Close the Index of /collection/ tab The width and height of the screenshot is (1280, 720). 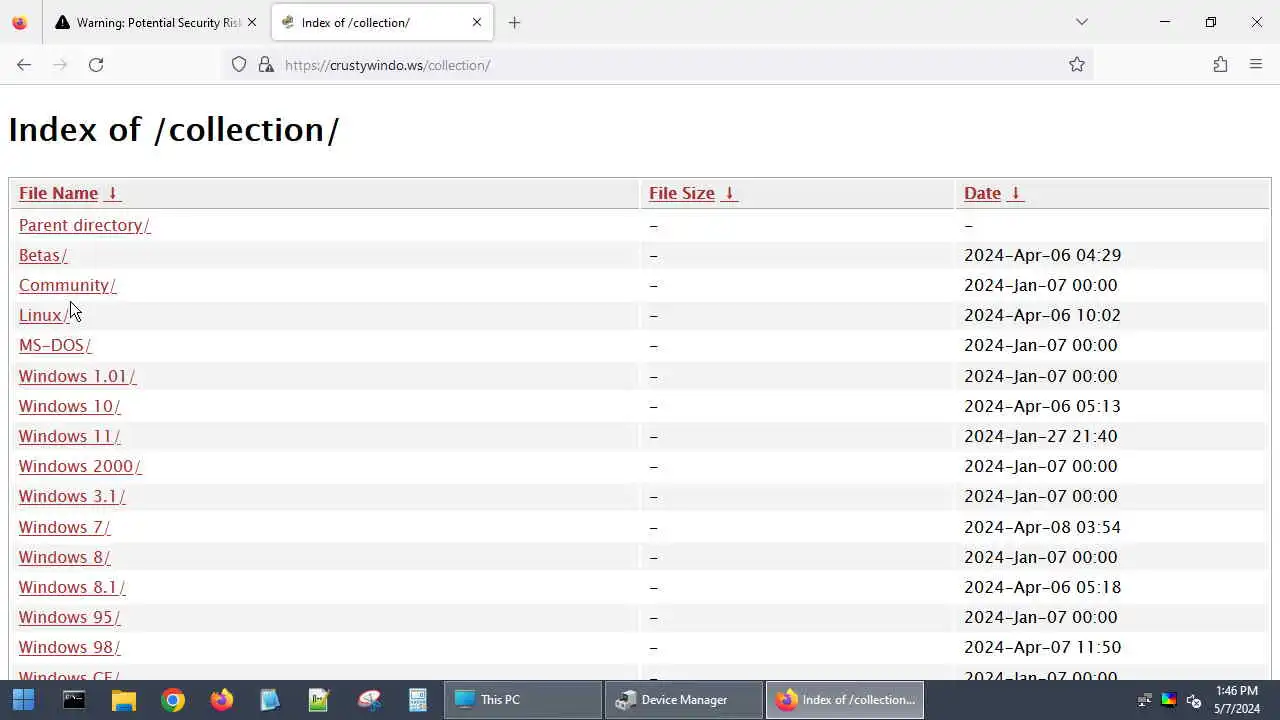point(477,22)
